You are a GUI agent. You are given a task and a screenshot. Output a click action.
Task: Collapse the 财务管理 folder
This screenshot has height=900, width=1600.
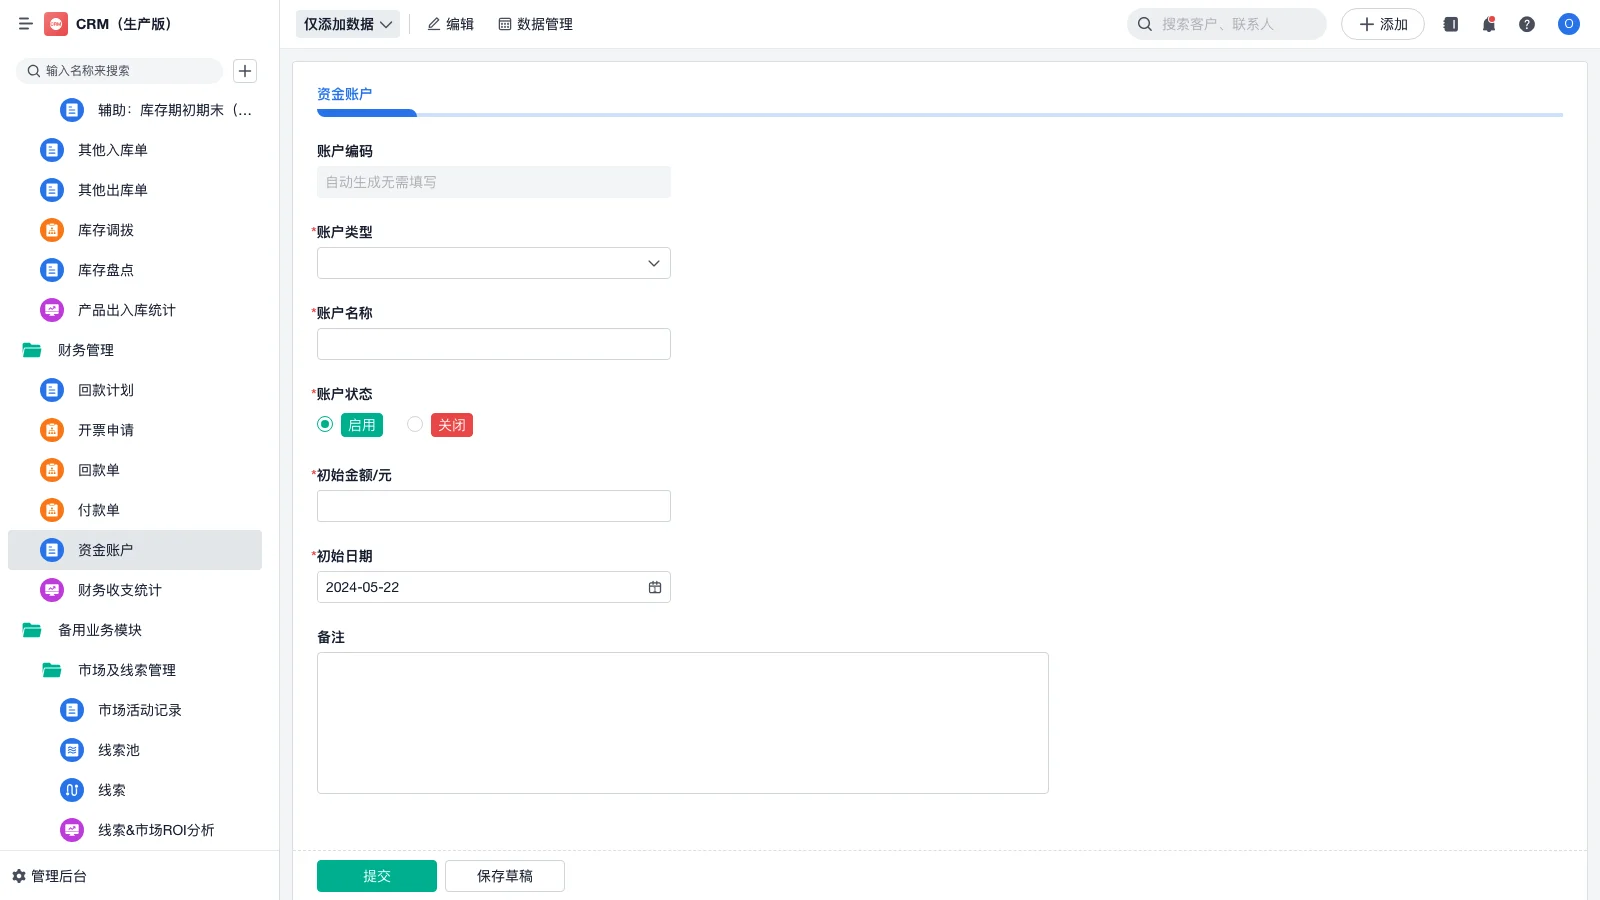32,350
